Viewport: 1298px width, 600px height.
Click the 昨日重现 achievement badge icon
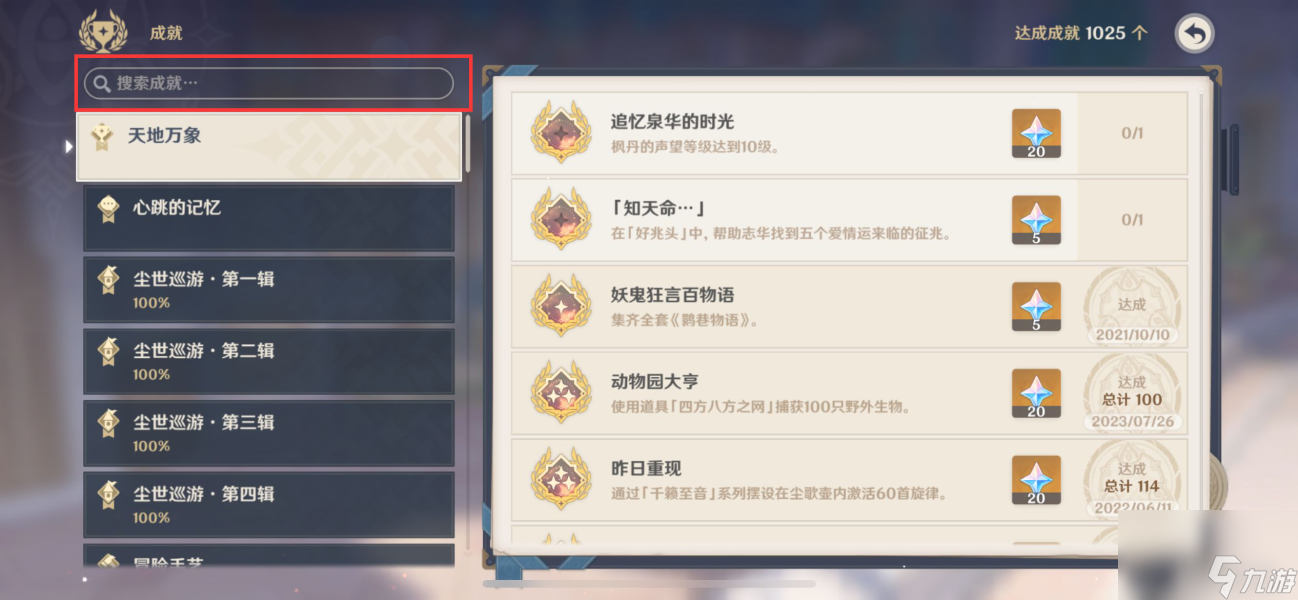(560, 478)
